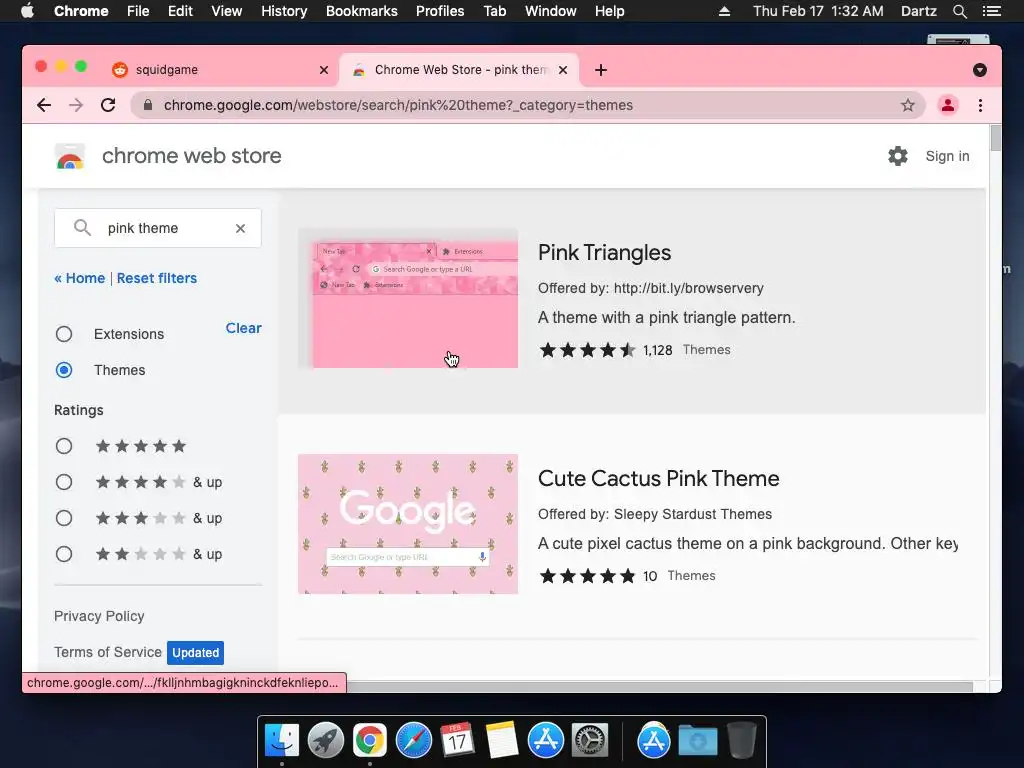Open Finder from the dock
Screen dimensions: 1024x768
(282, 741)
